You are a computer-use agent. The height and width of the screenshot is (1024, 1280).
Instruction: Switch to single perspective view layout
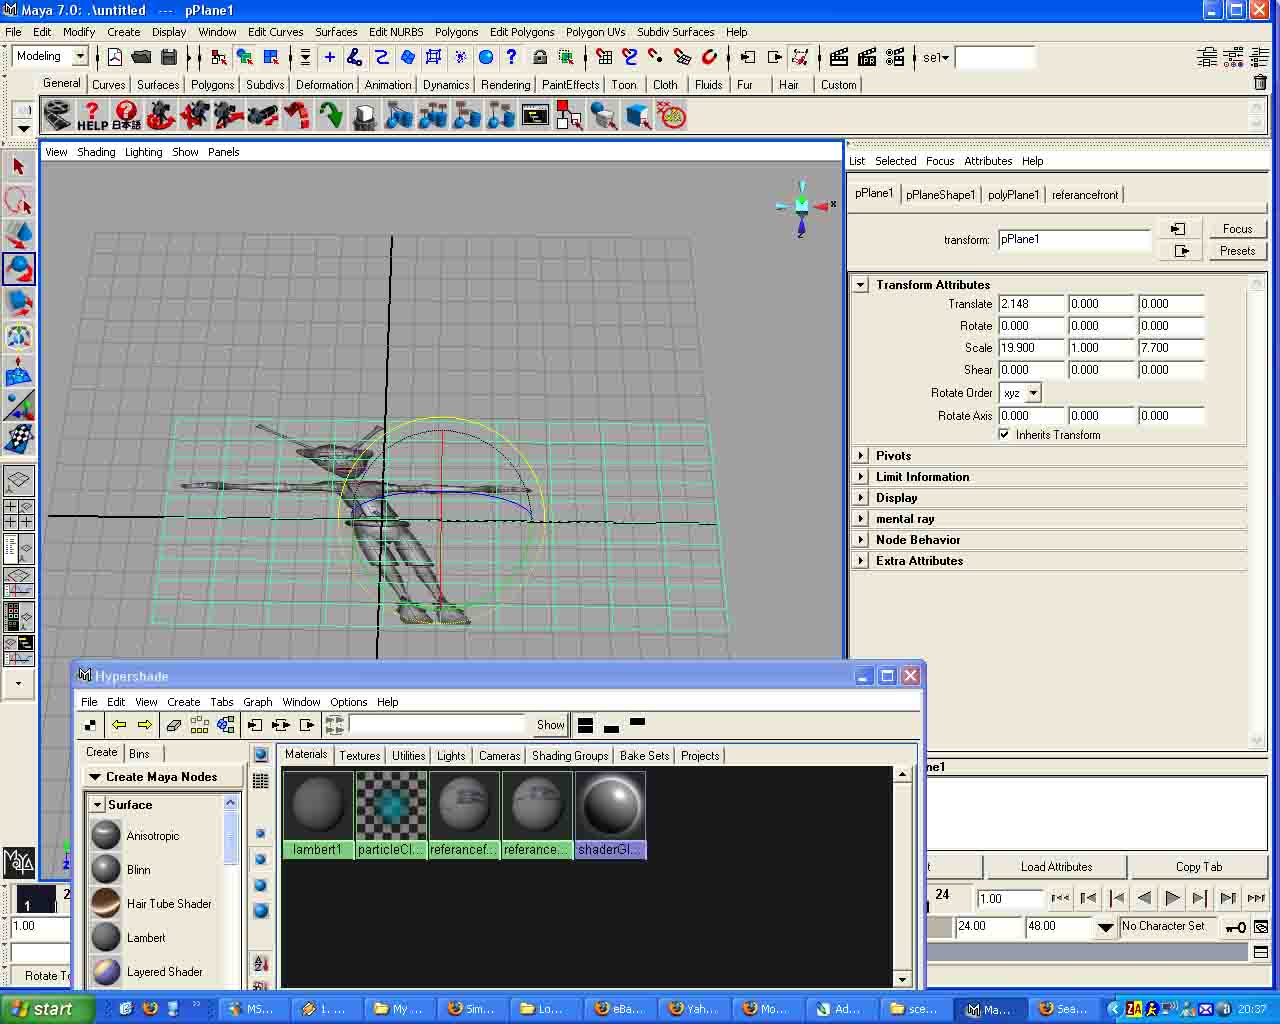pyautogui.click(x=18, y=481)
